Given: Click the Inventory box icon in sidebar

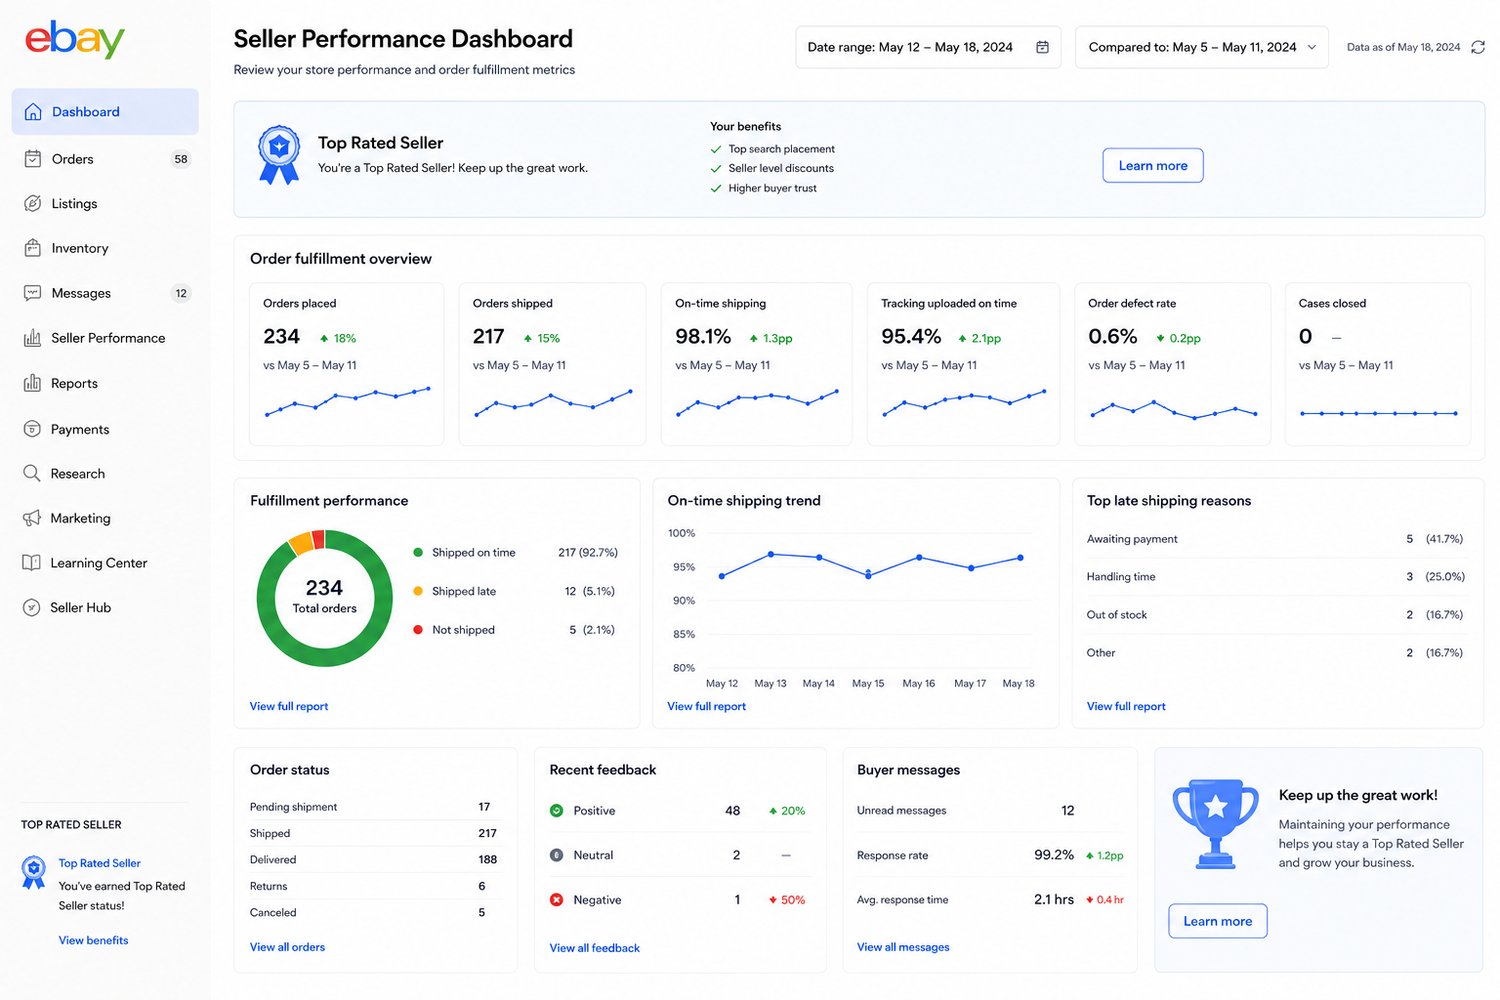Looking at the screenshot, I should (x=33, y=248).
